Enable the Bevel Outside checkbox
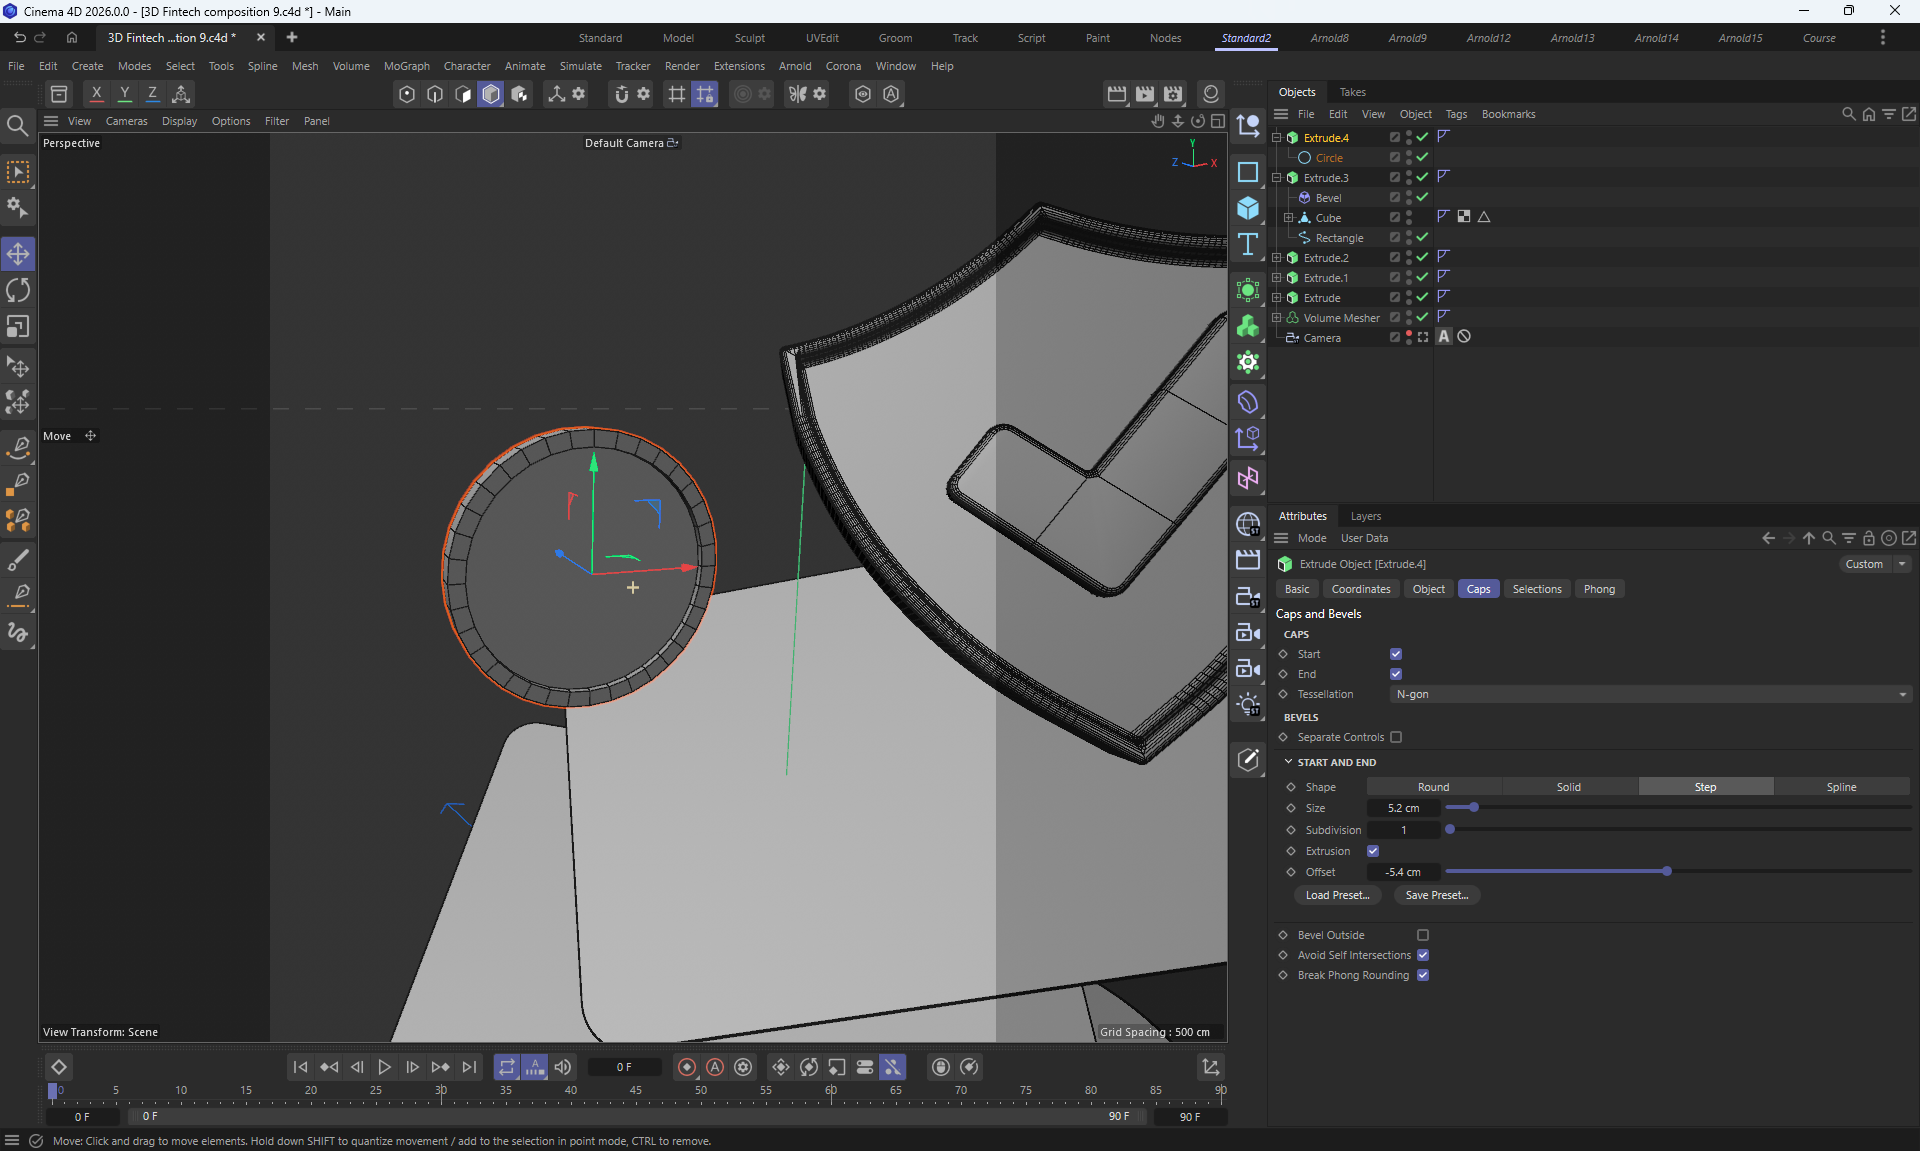1920x1151 pixels. tap(1423, 935)
